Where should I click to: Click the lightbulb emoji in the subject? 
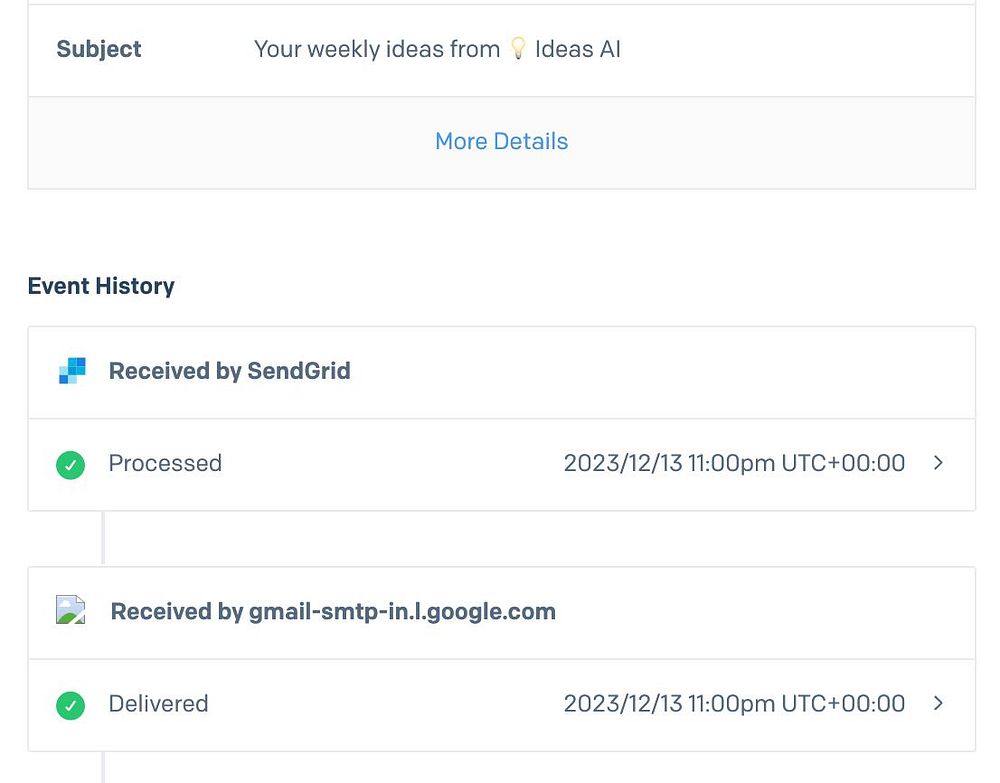point(518,49)
